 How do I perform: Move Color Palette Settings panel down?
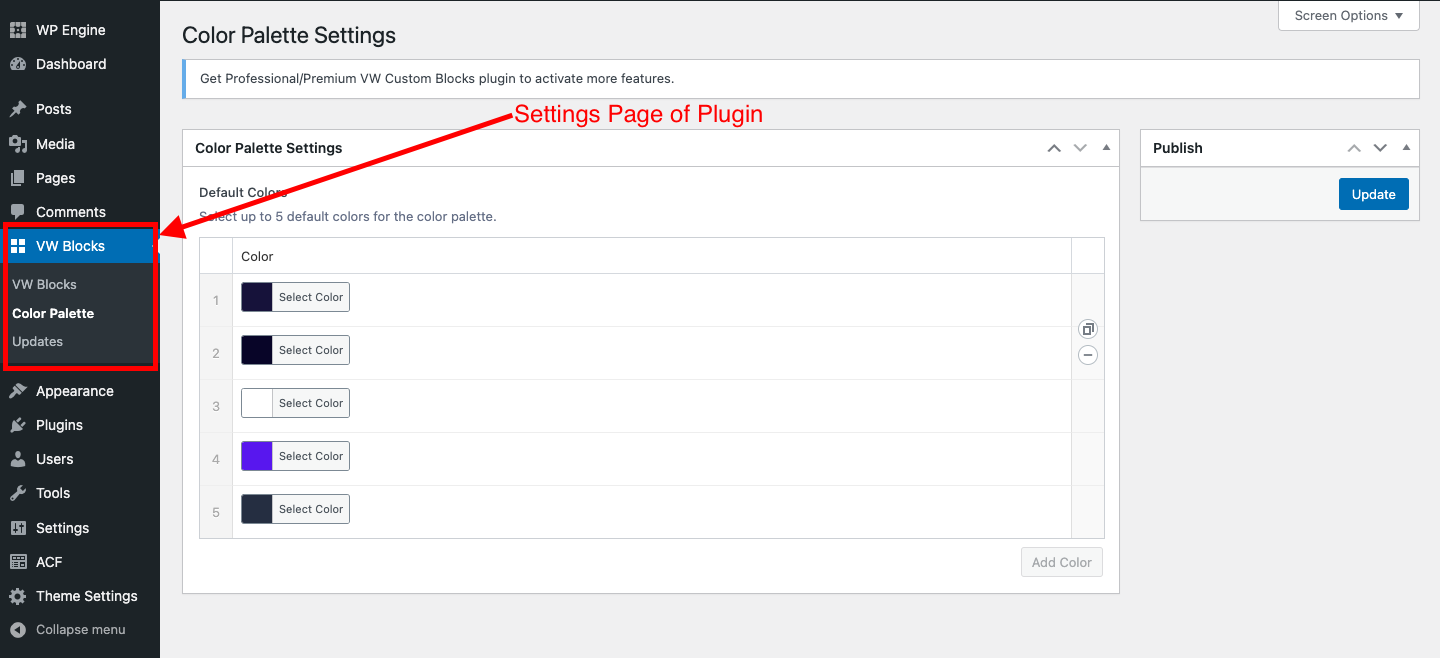pos(1080,148)
